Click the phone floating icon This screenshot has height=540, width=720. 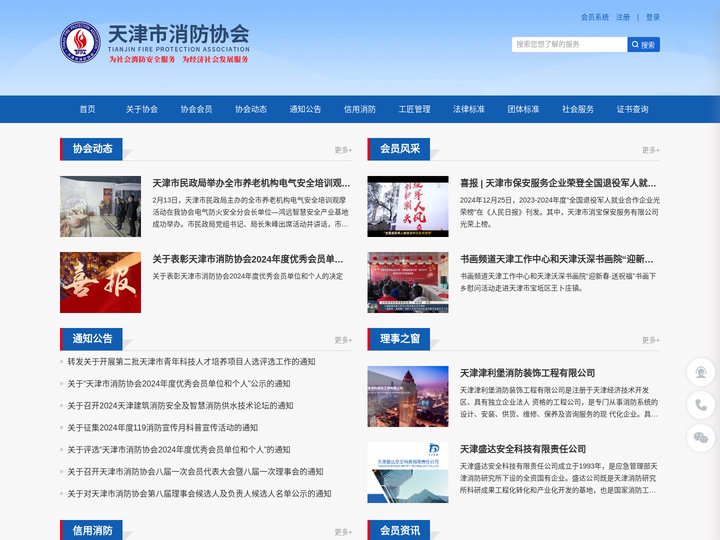701,405
